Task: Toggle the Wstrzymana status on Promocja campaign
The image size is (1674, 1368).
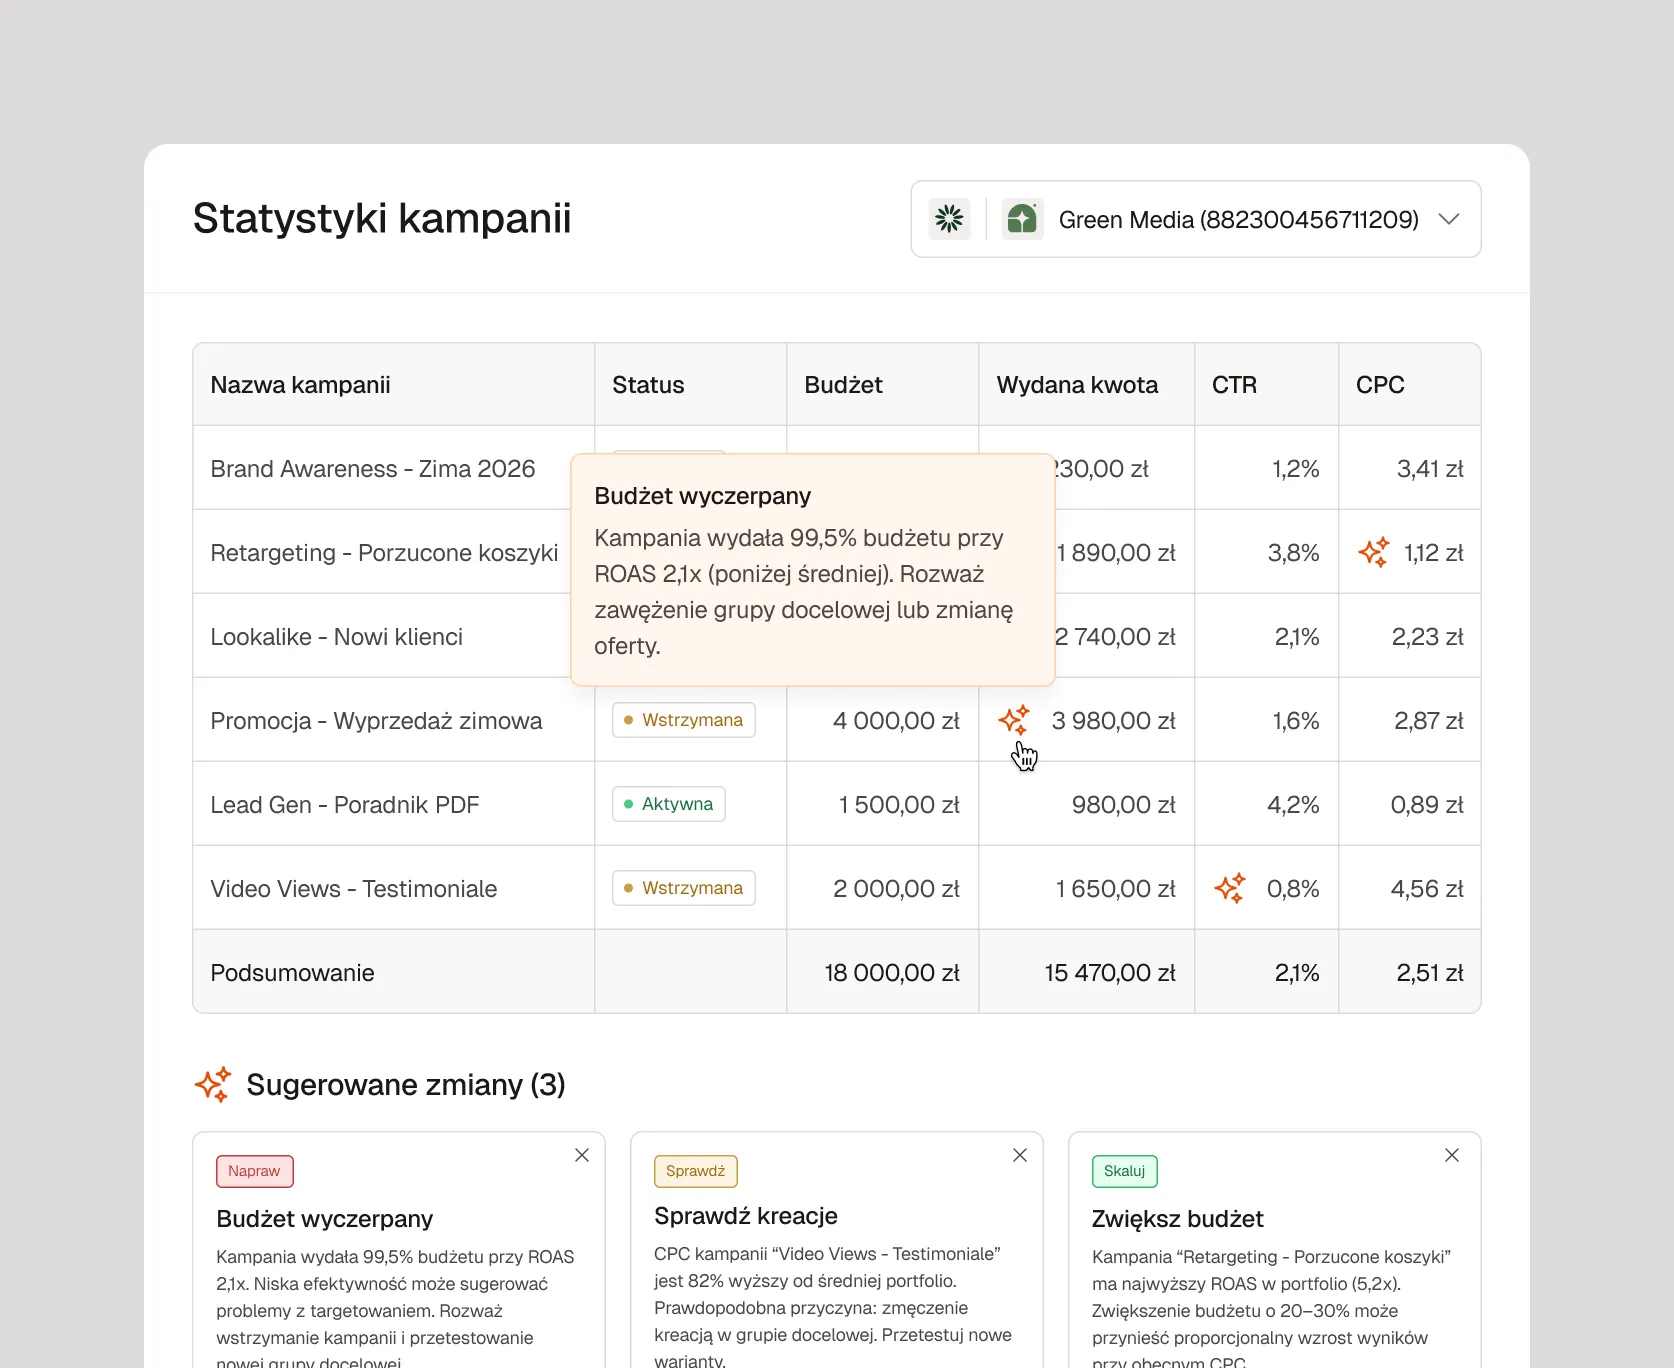Action: click(683, 719)
